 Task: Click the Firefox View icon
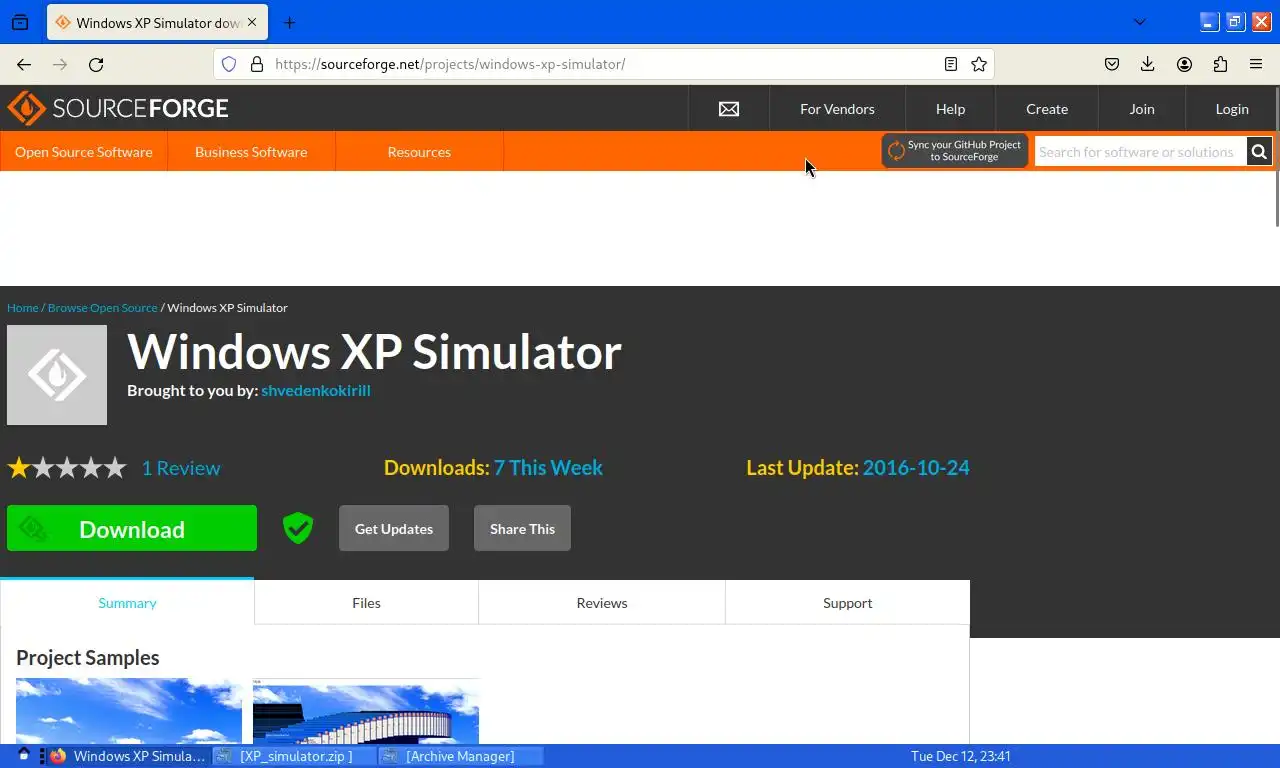coord(20,22)
